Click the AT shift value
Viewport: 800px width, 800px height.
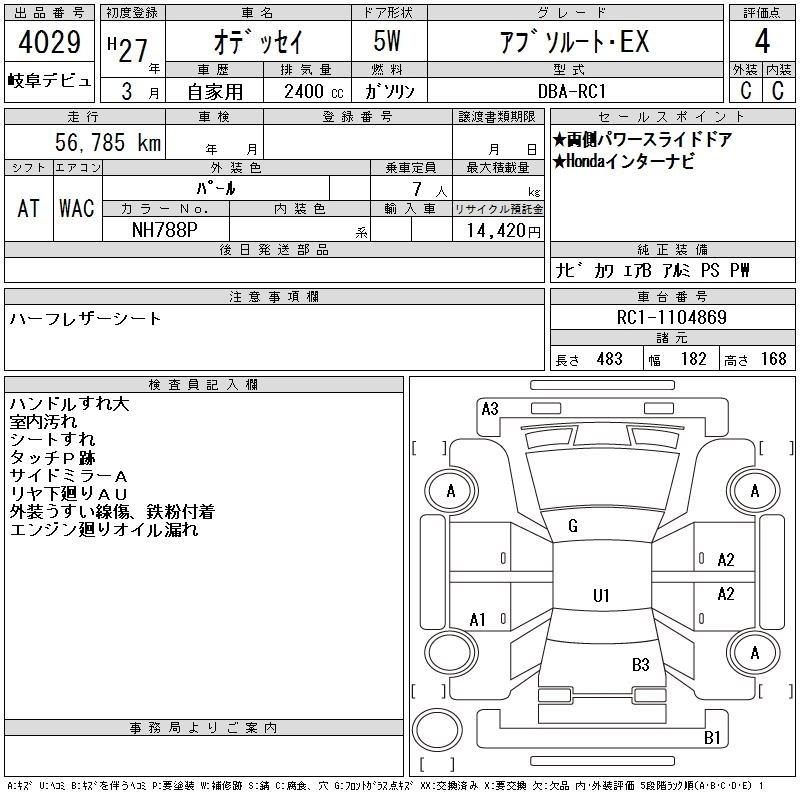click(29, 208)
